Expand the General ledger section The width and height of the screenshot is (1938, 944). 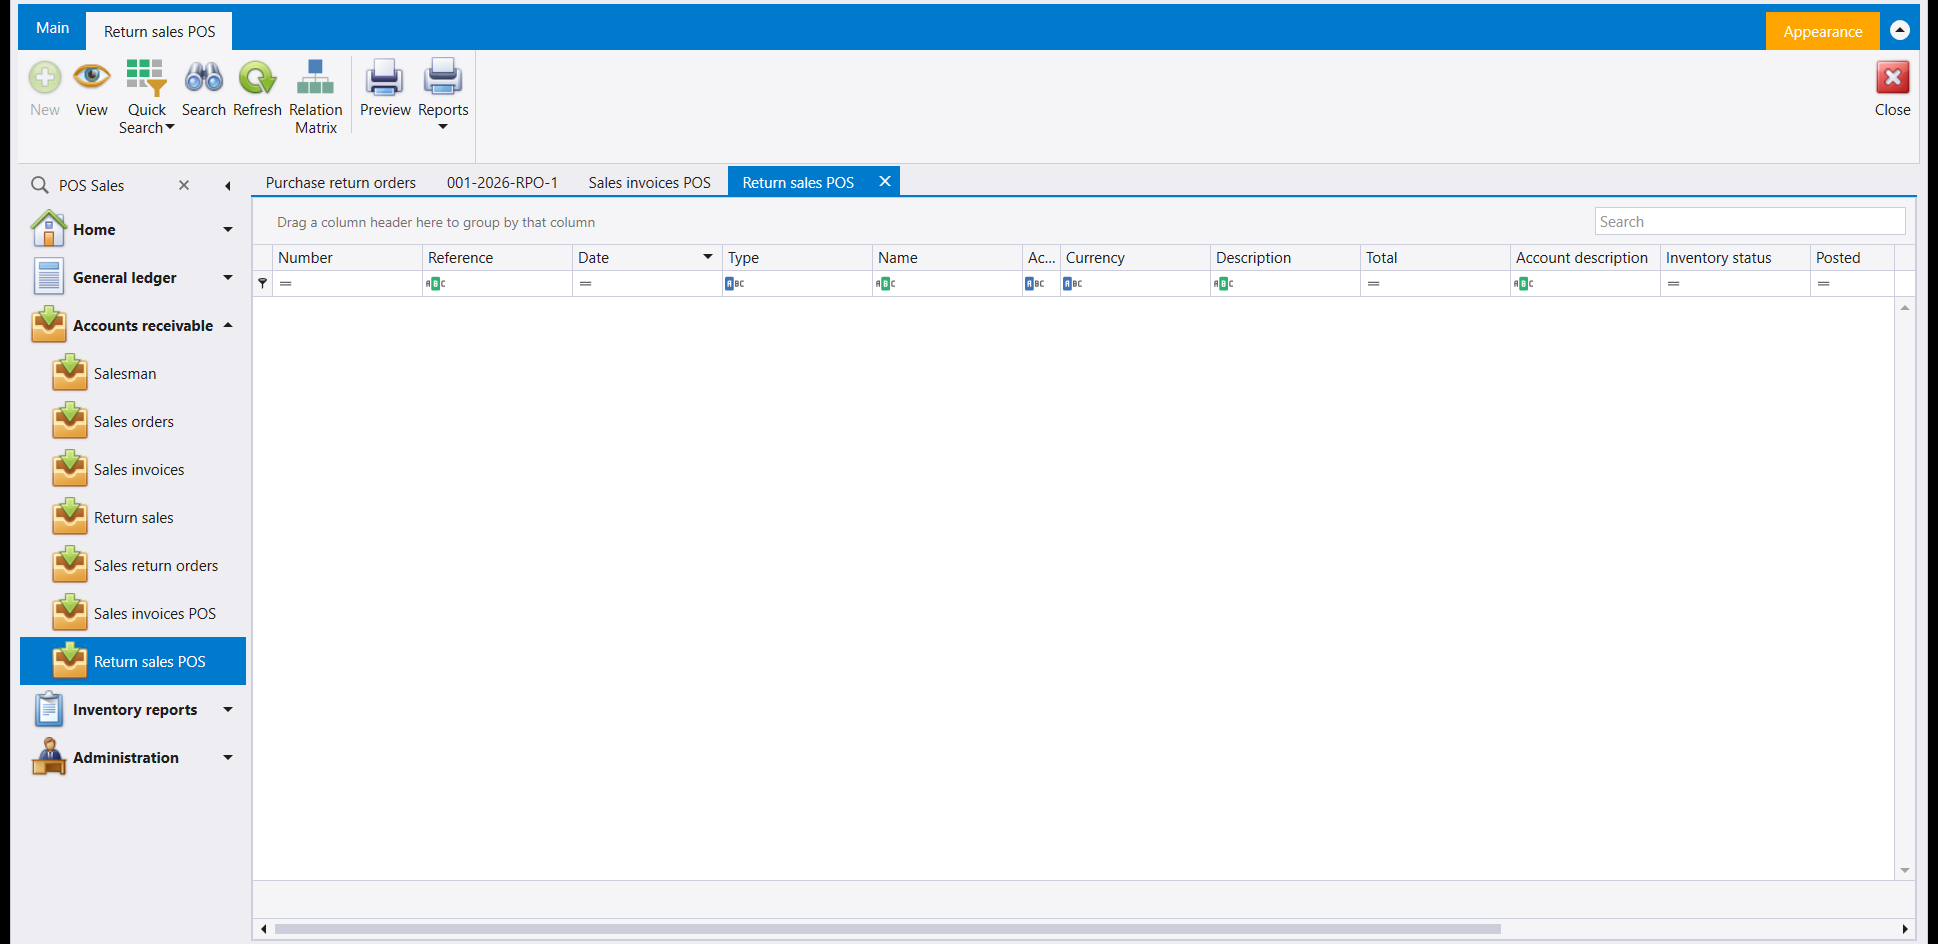tap(228, 278)
